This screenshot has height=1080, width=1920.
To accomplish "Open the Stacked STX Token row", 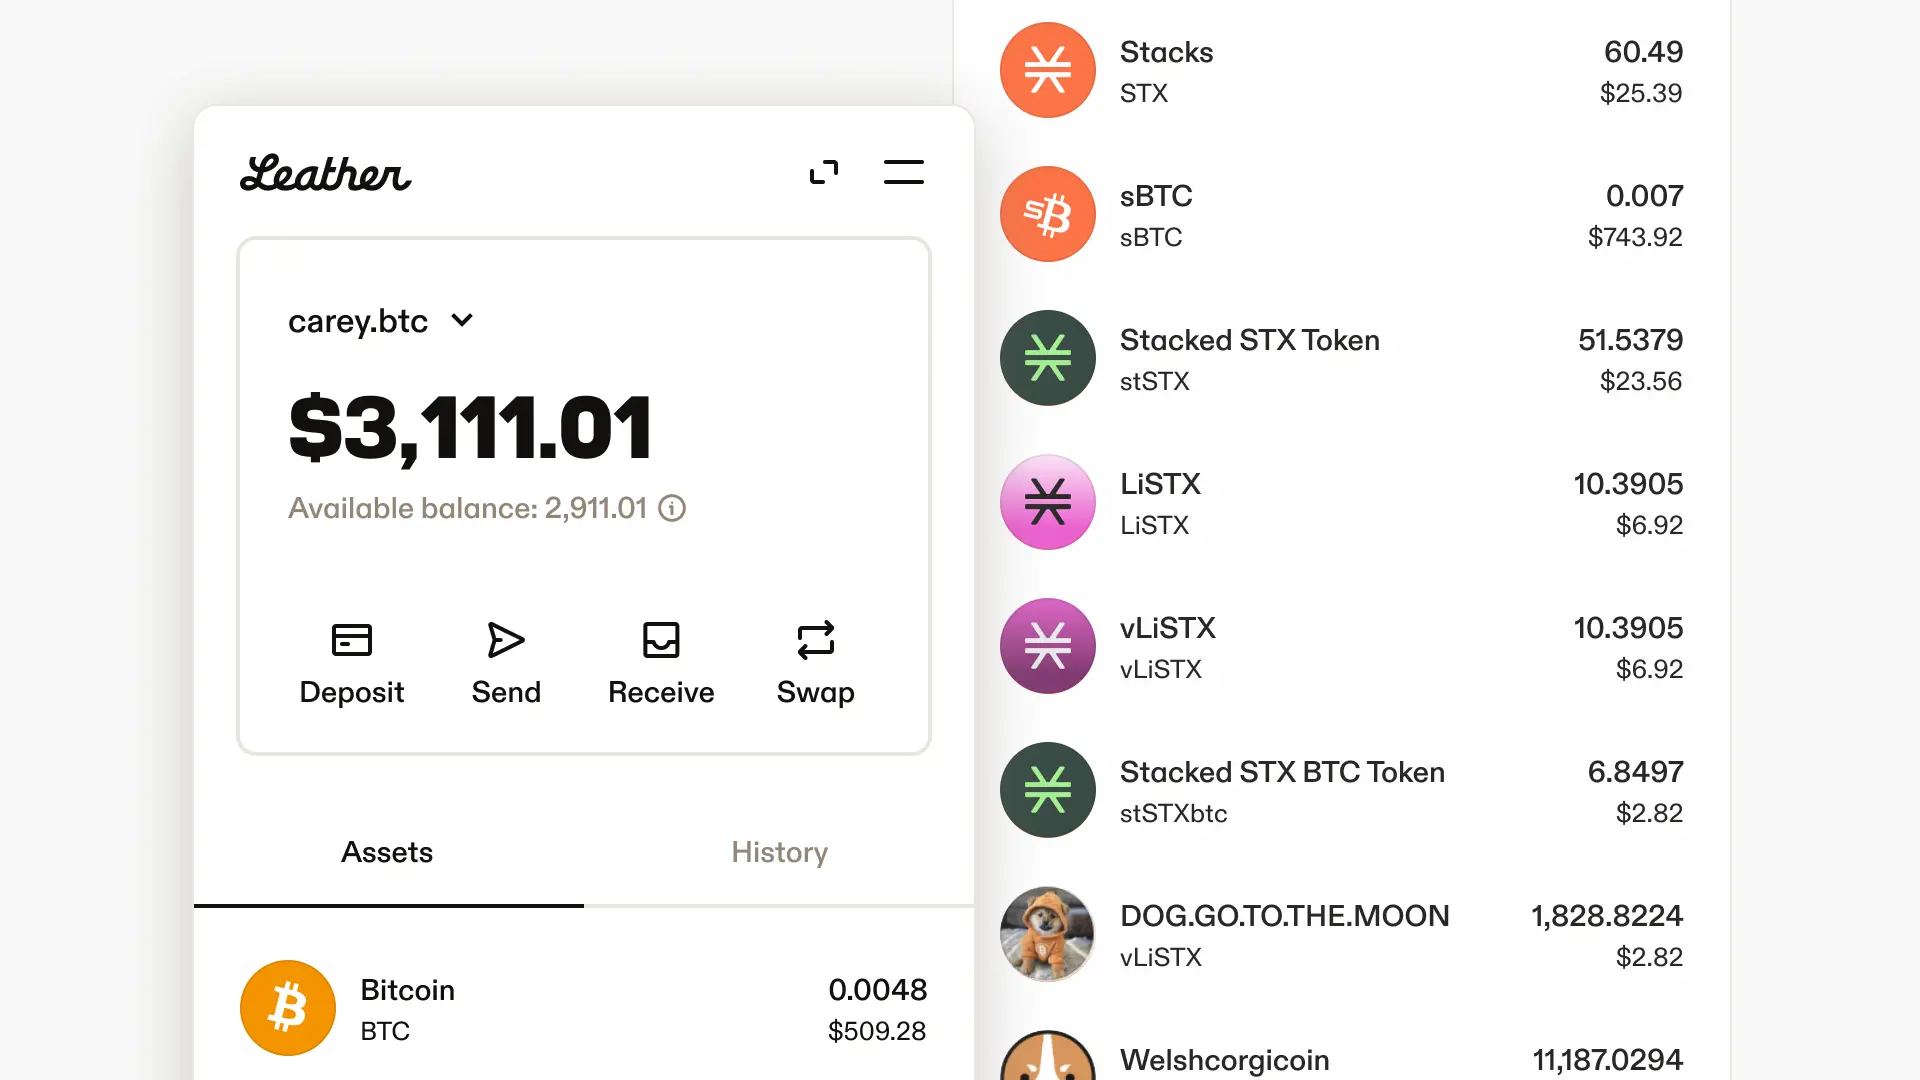I will (1340, 359).
